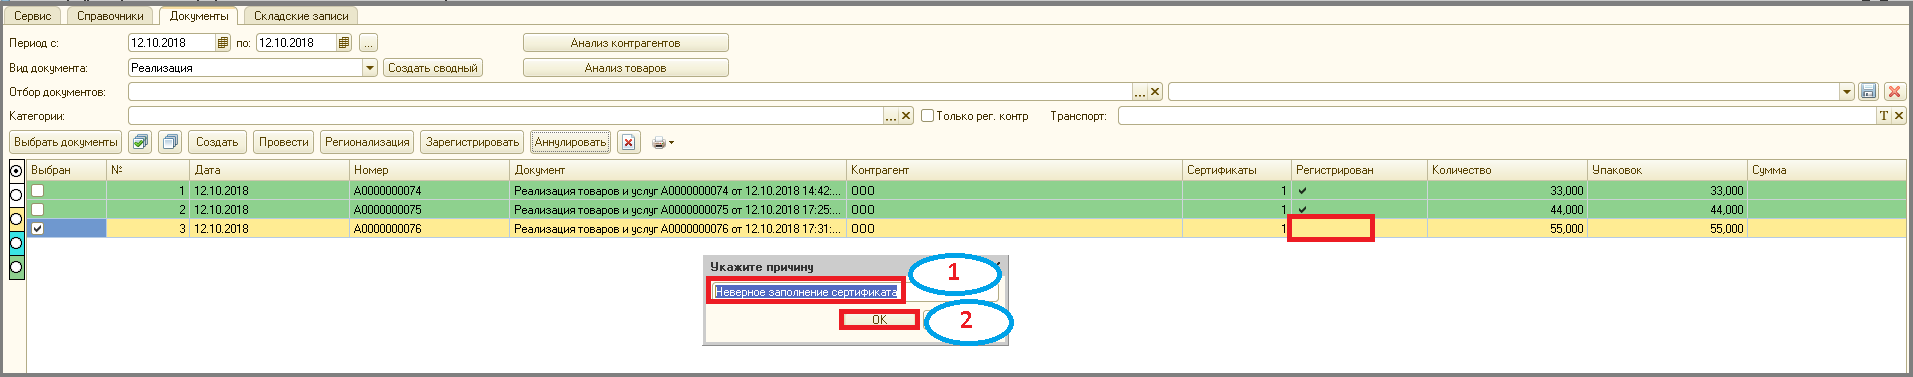The image size is (1913, 377).
Task: Toggle checkbox for document A0000000074
Action: coord(37,190)
